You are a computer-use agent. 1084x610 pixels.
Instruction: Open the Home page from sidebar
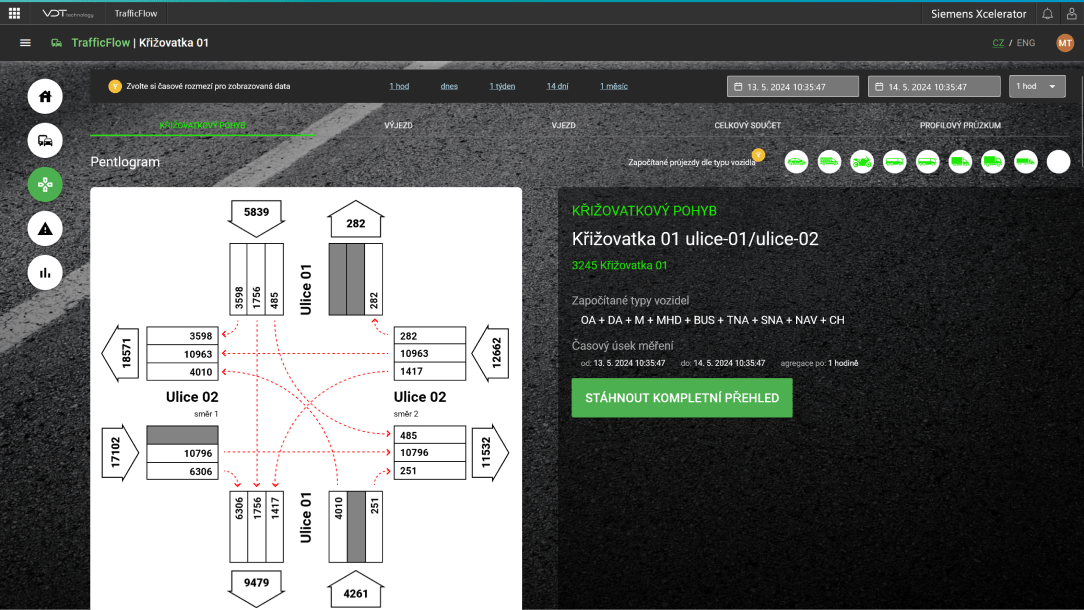point(45,97)
